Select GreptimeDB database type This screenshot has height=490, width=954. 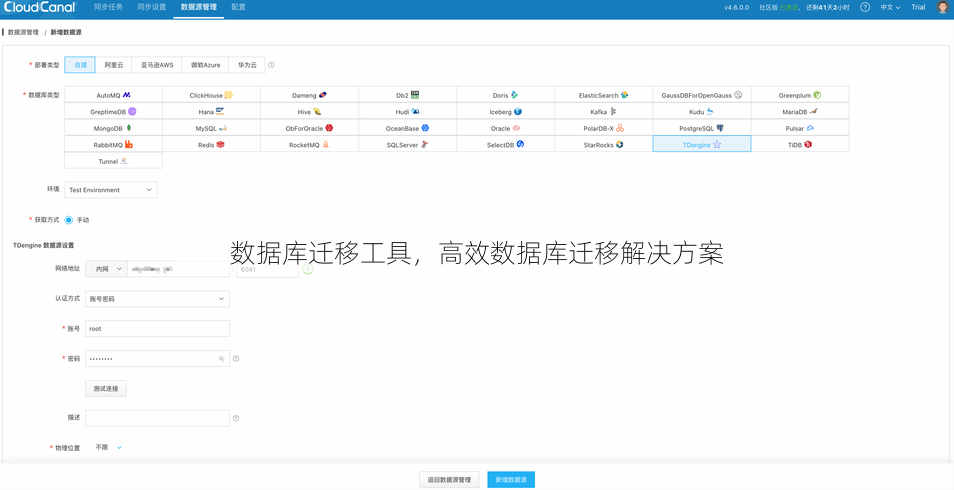click(x=113, y=111)
